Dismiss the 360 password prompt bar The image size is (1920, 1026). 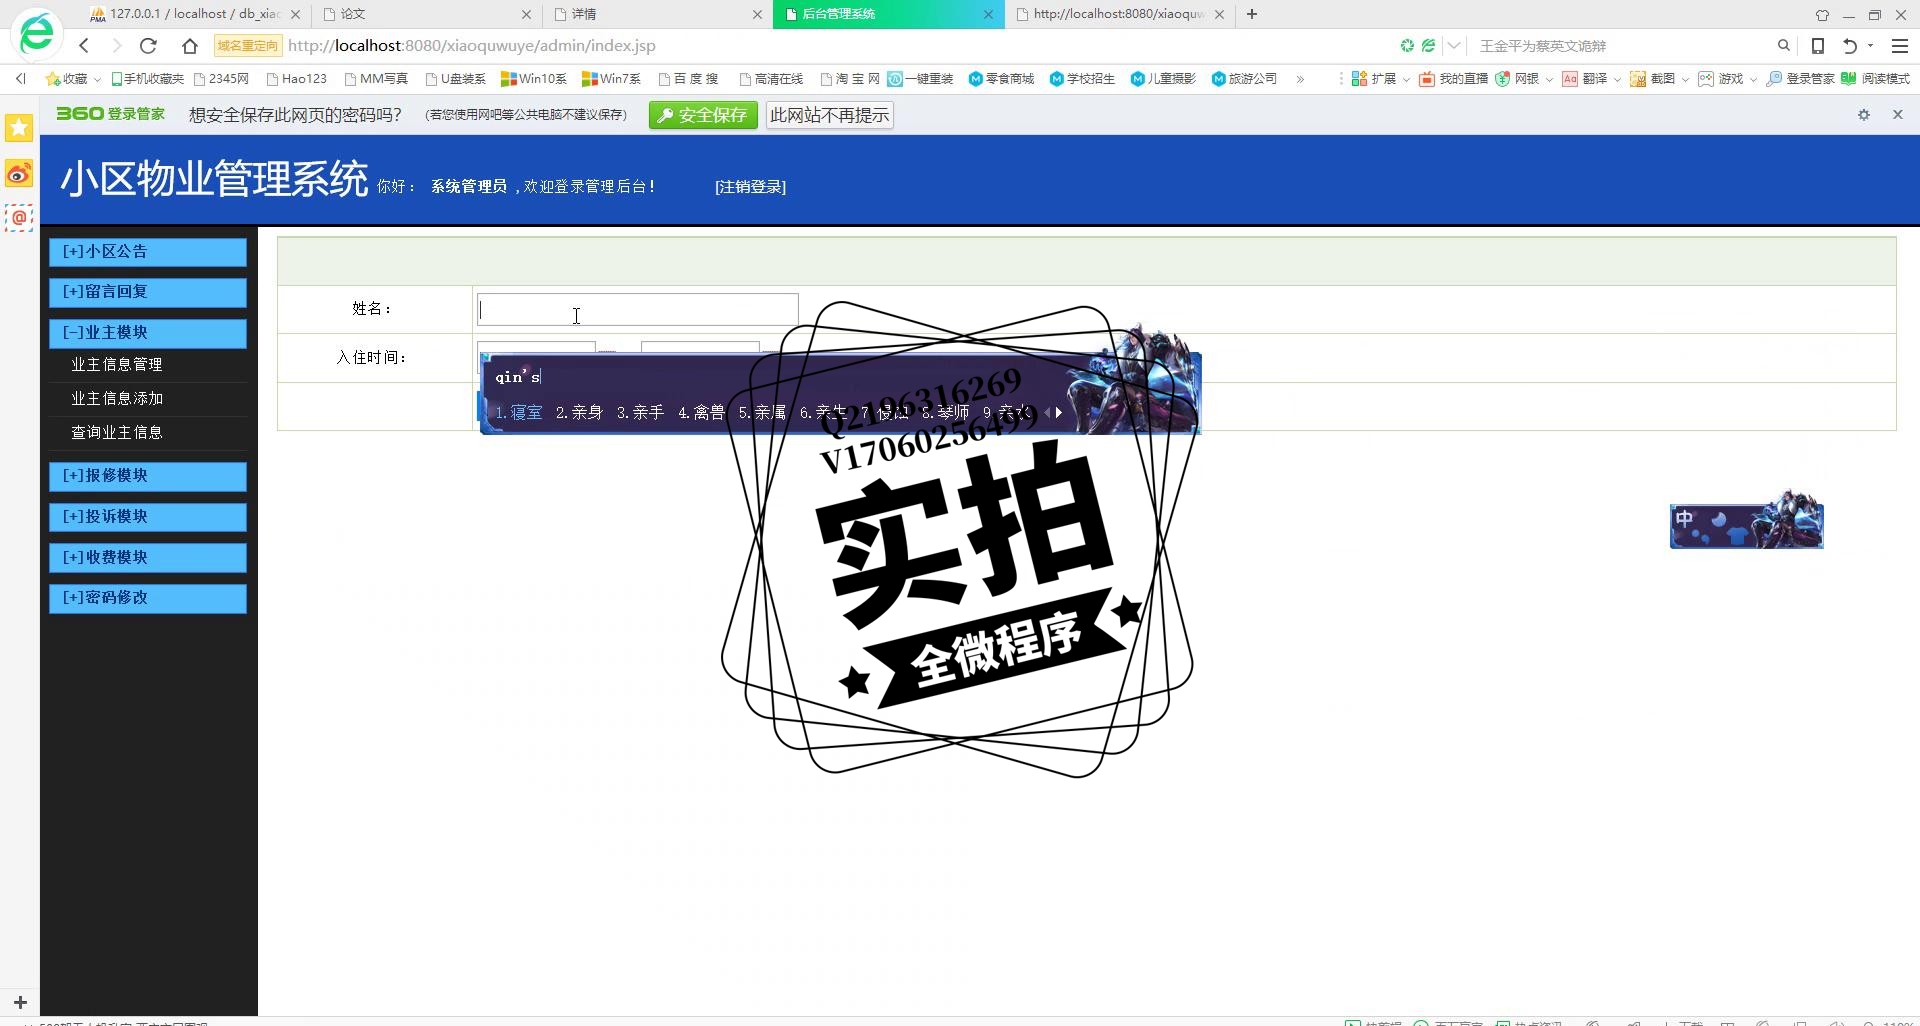[1898, 115]
